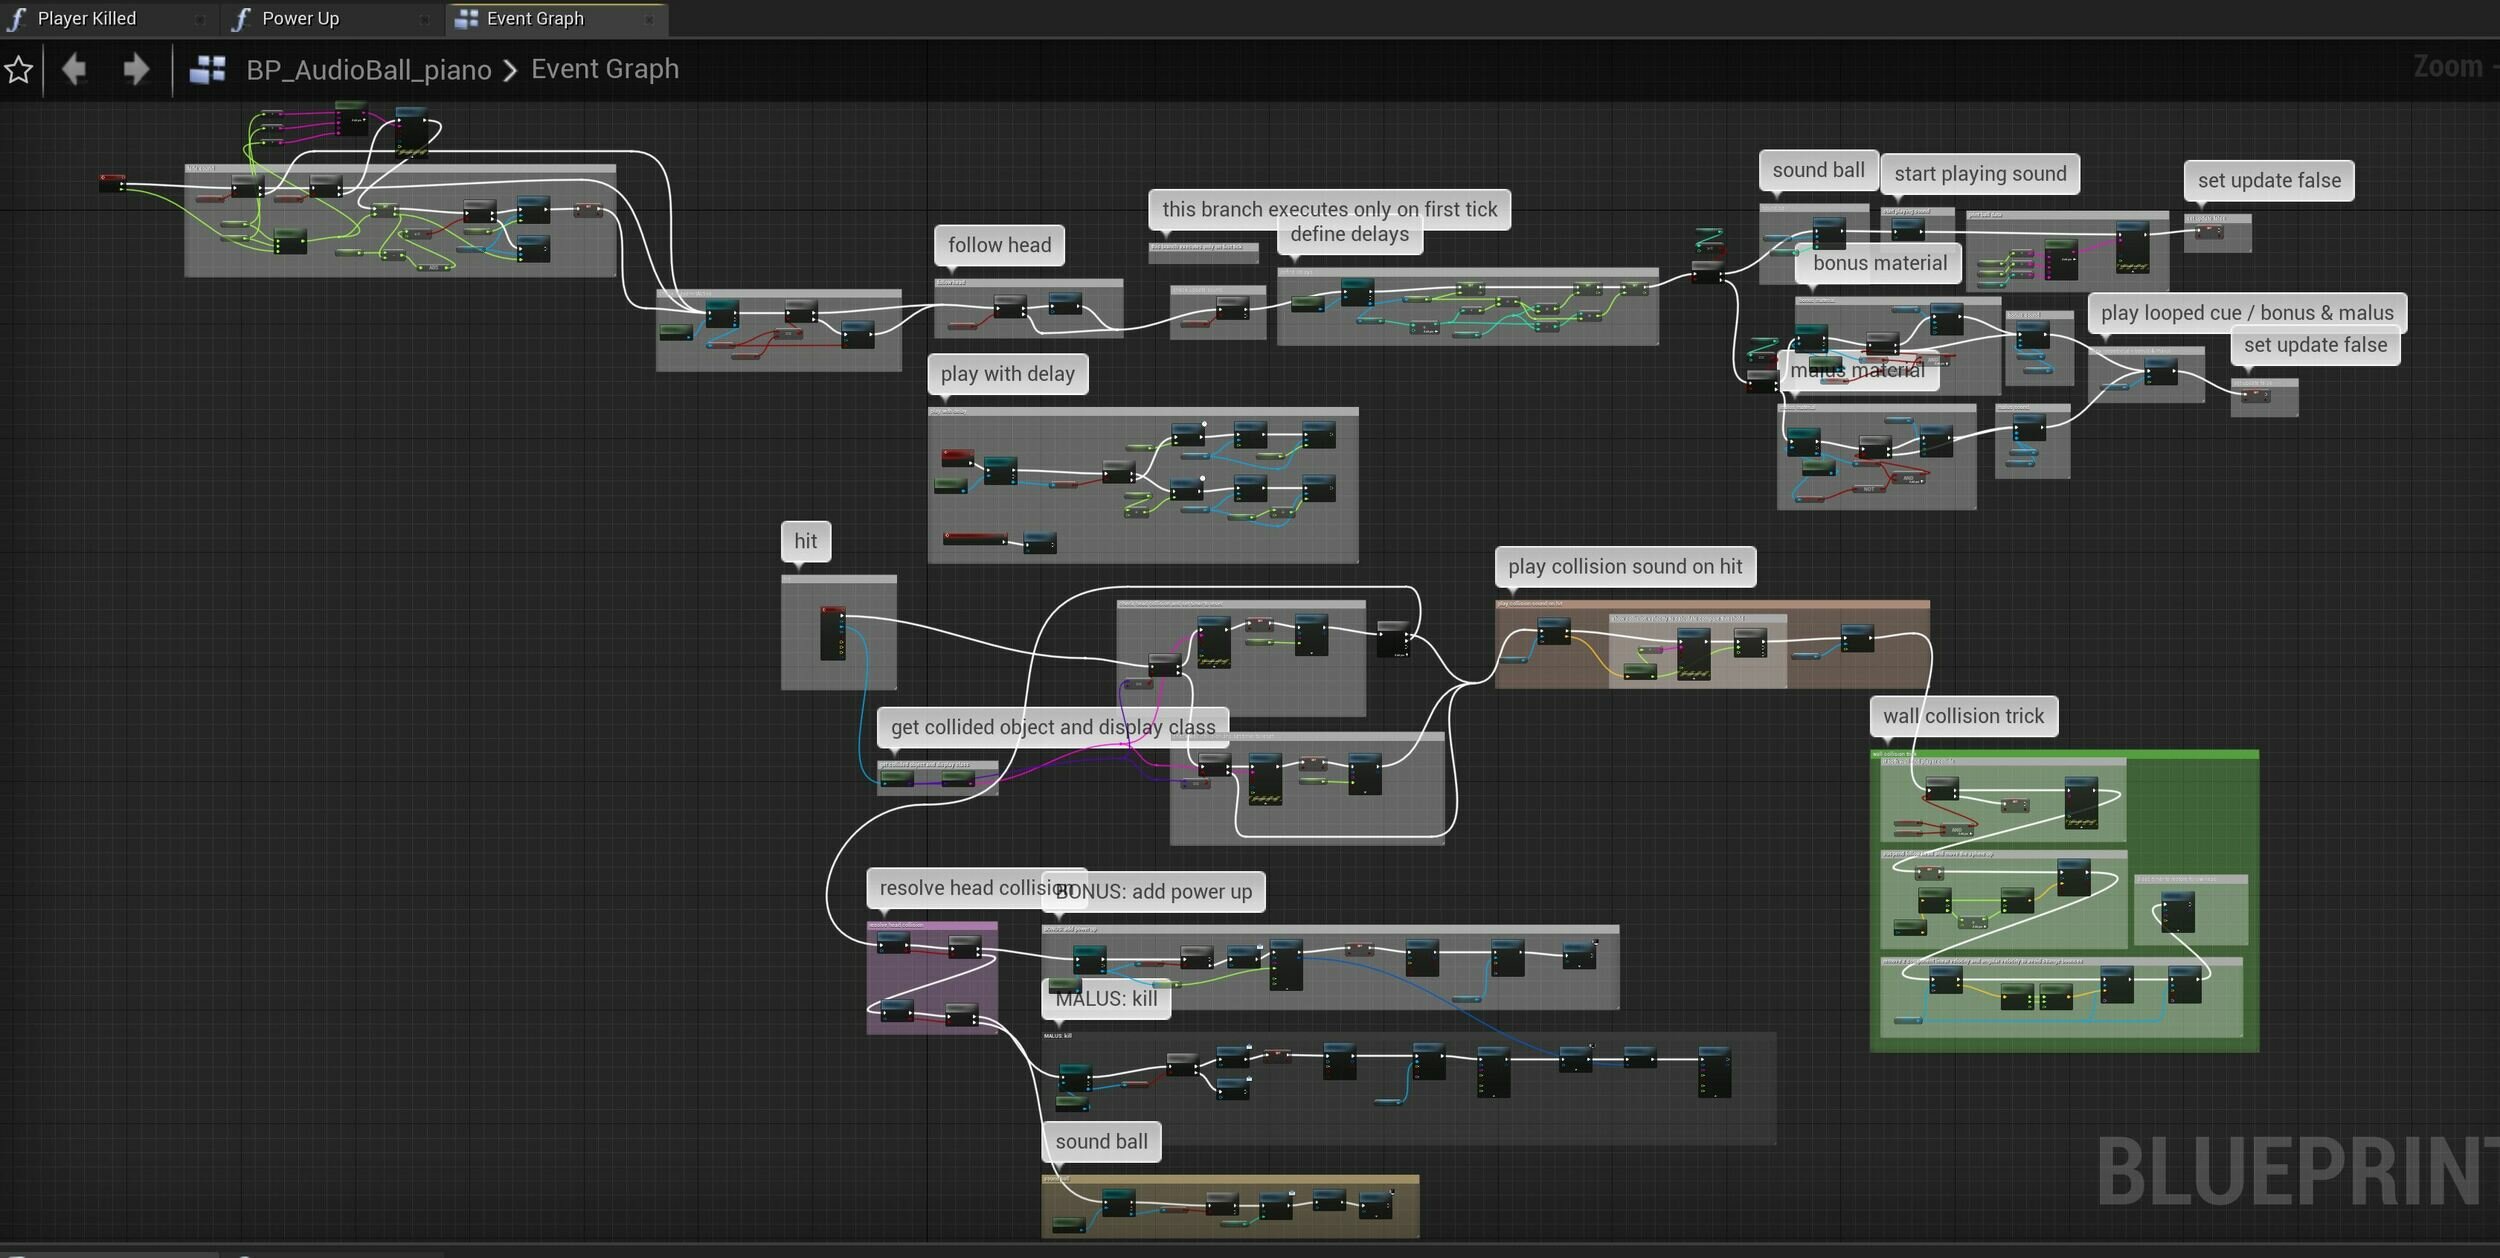Click the BP_AudioBall_piano breadcrumb link
Viewport: 2500px width, 1258px height.
pos(368,69)
